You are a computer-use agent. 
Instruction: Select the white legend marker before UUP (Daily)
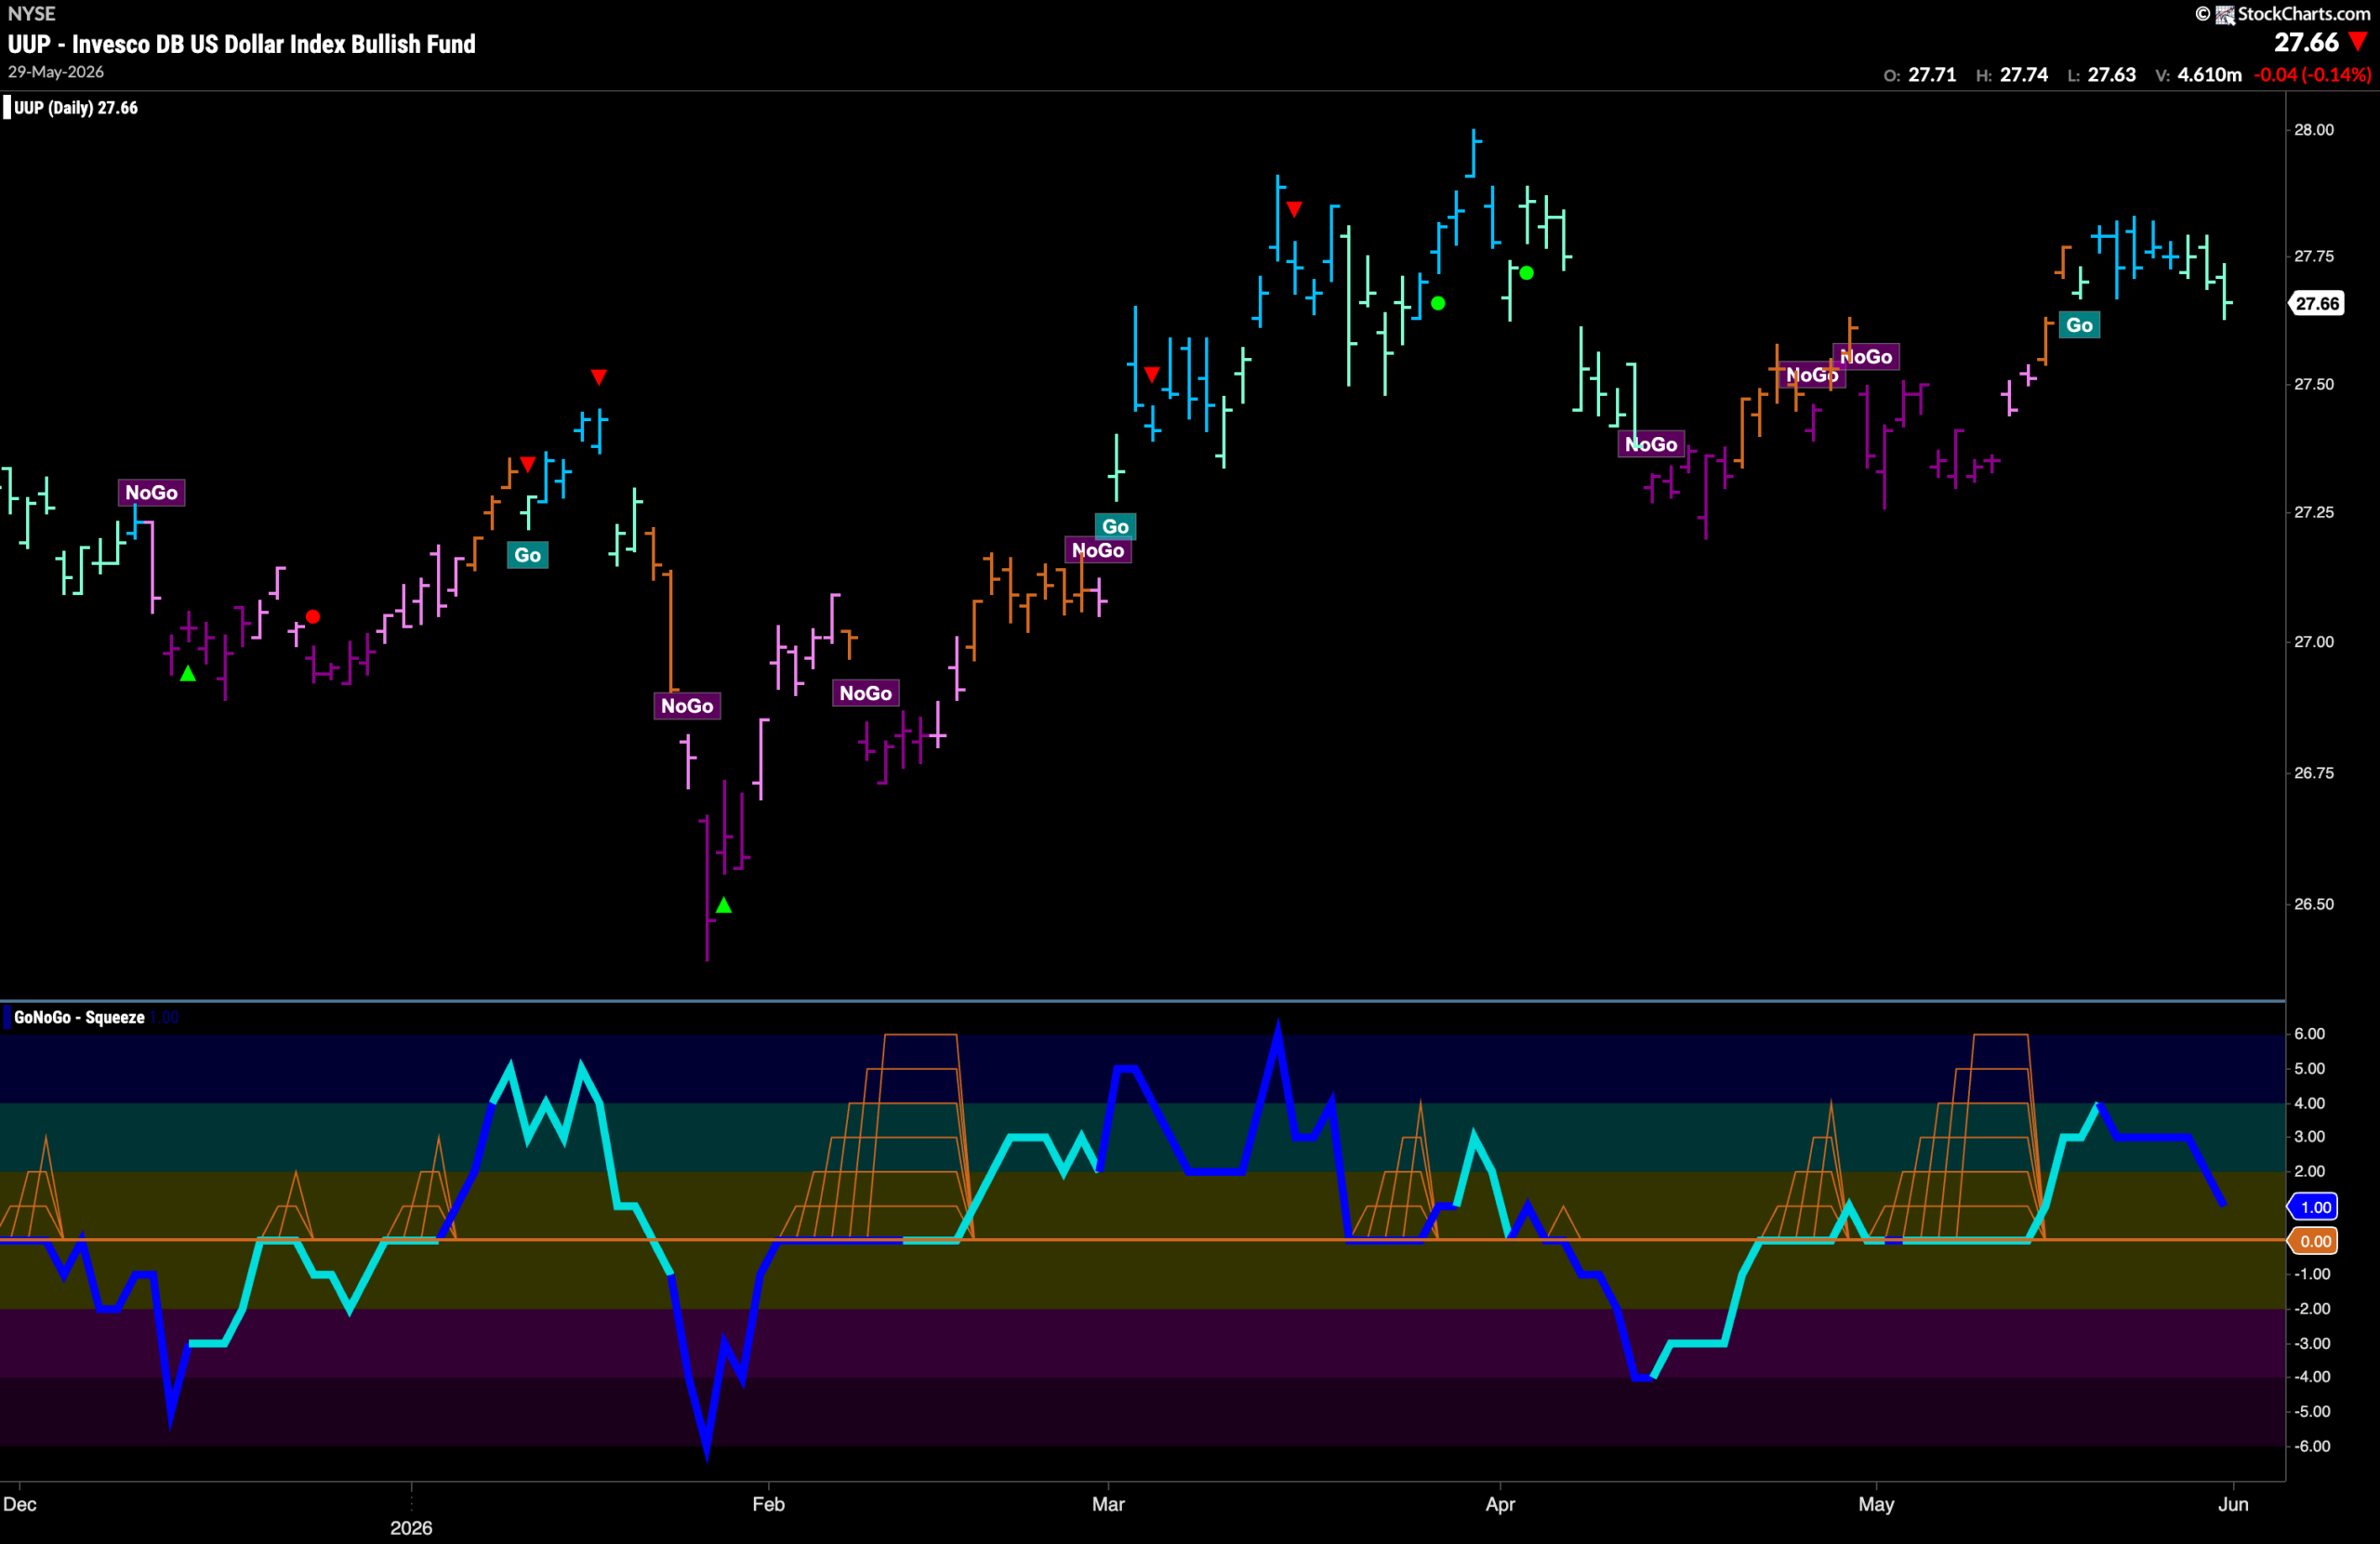(x=6, y=107)
